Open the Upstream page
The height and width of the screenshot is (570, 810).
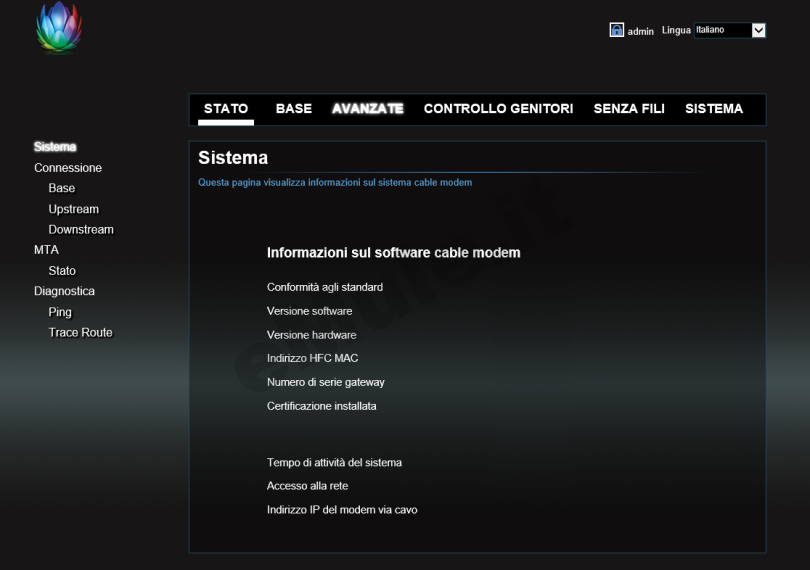tap(73, 209)
